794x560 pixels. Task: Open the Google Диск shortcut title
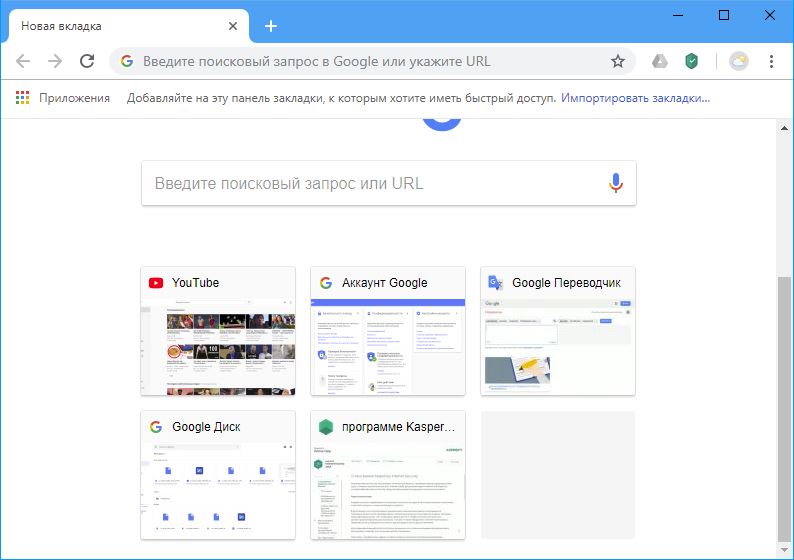click(x=206, y=427)
